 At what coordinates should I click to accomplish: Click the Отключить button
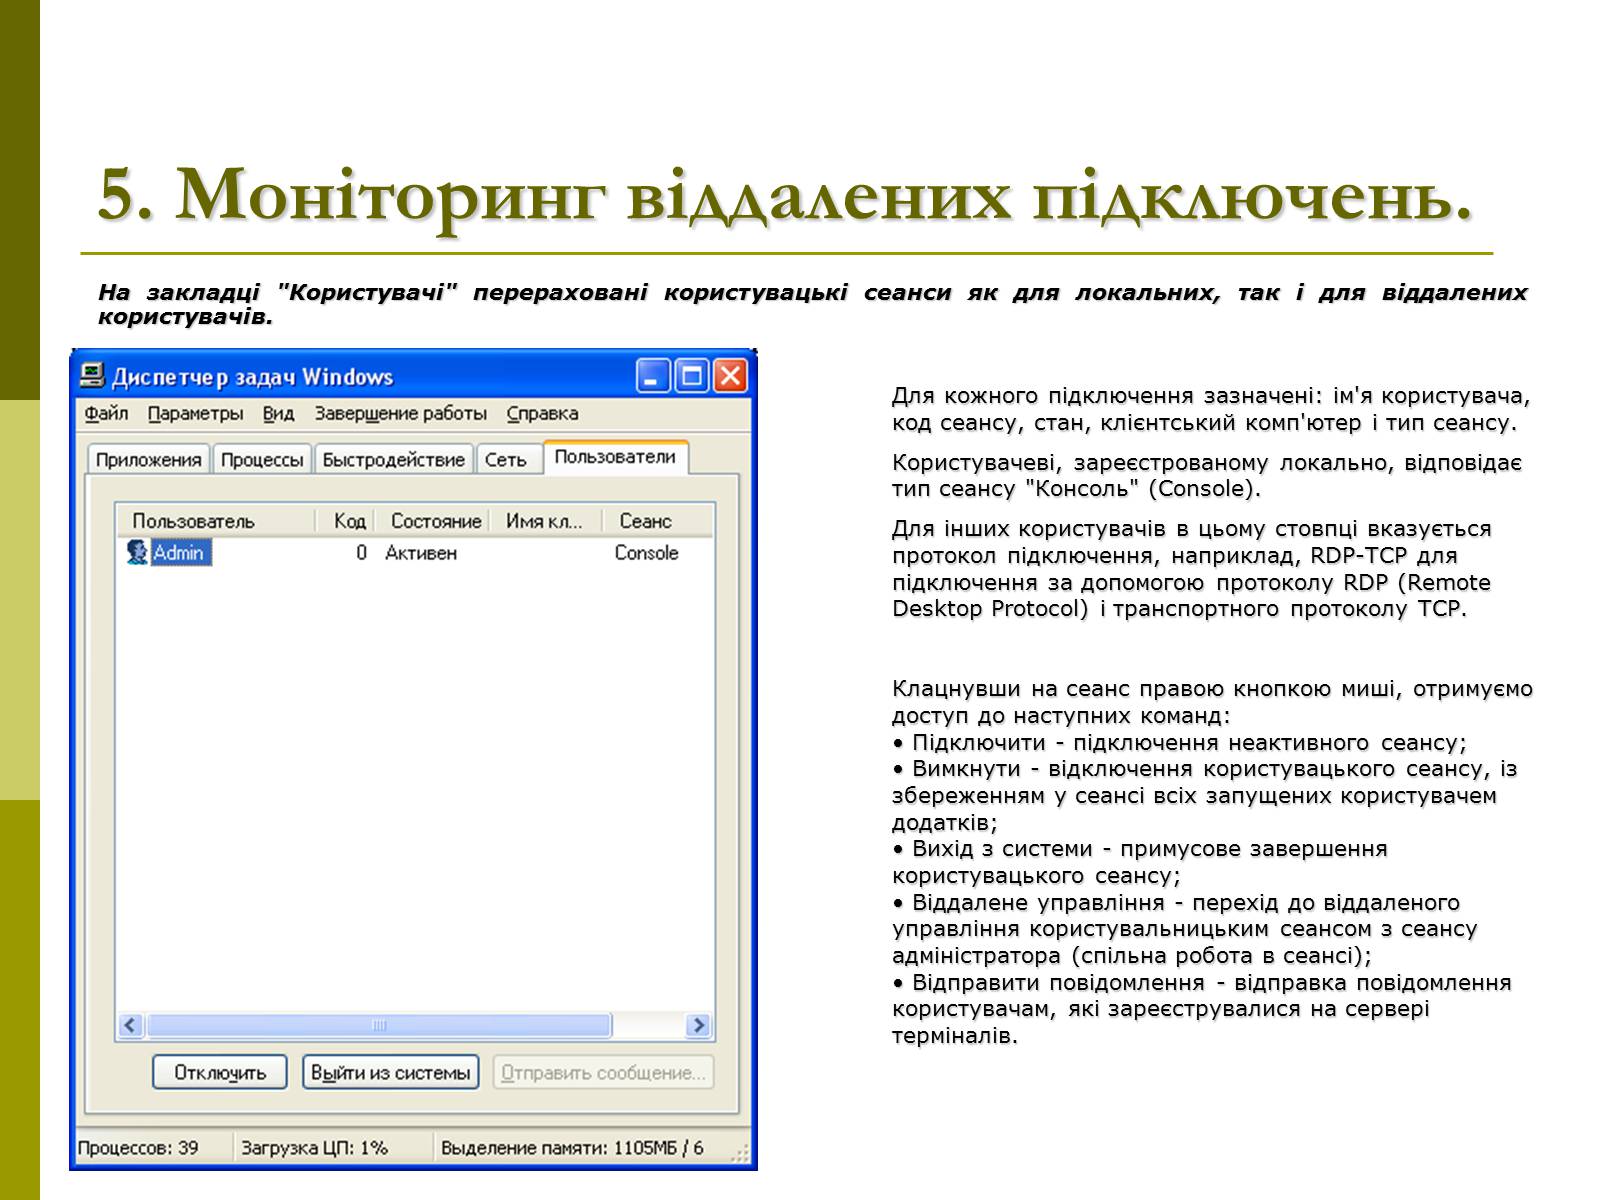220,1072
